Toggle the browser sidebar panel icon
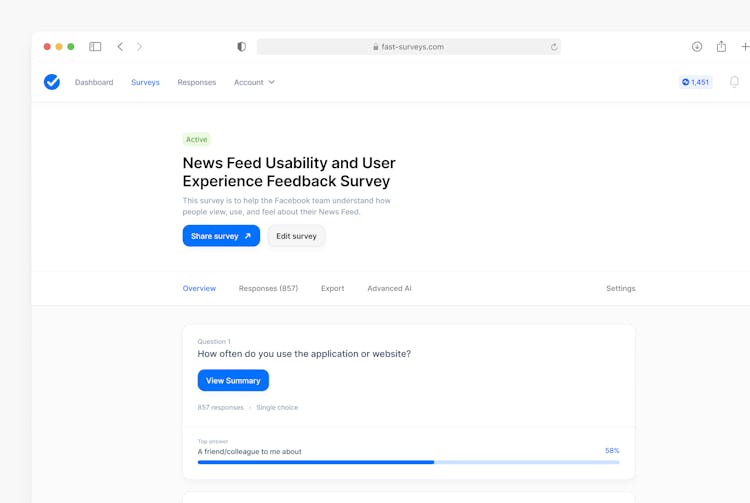This screenshot has width=750, height=503. 95,47
